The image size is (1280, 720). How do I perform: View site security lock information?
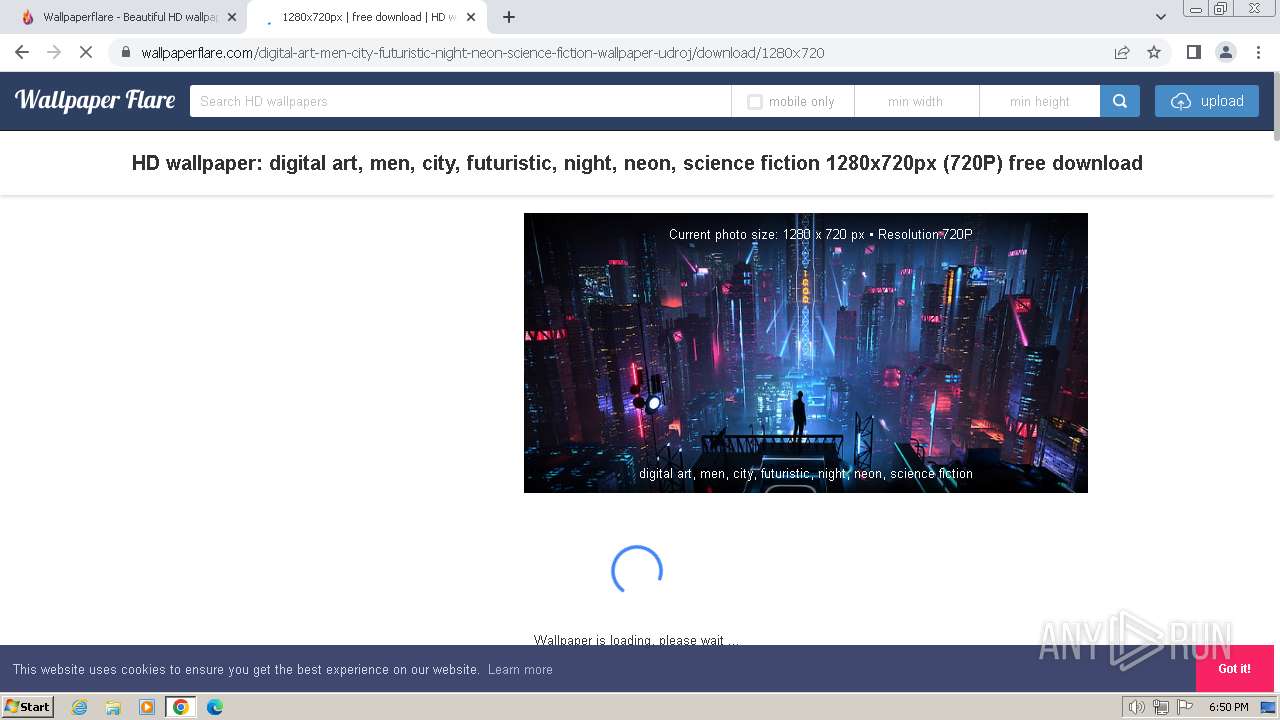click(x=125, y=53)
